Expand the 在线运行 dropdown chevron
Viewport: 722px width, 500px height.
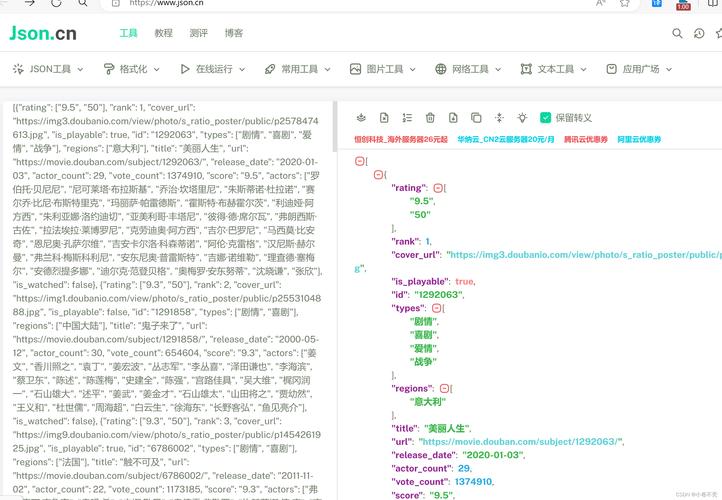pyautogui.click(x=242, y=70)
